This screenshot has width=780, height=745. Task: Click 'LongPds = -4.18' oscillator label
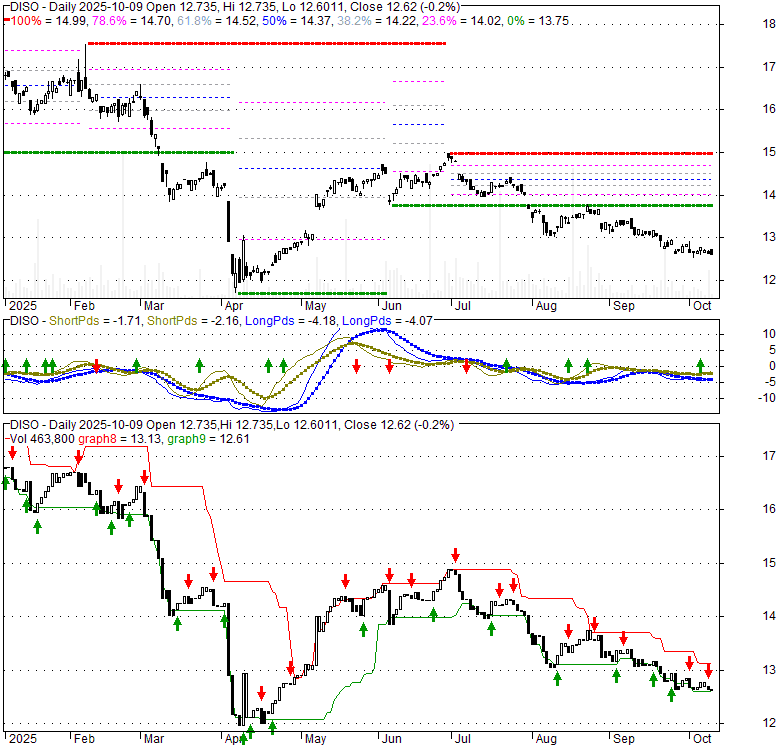click(x=291, y=321)
